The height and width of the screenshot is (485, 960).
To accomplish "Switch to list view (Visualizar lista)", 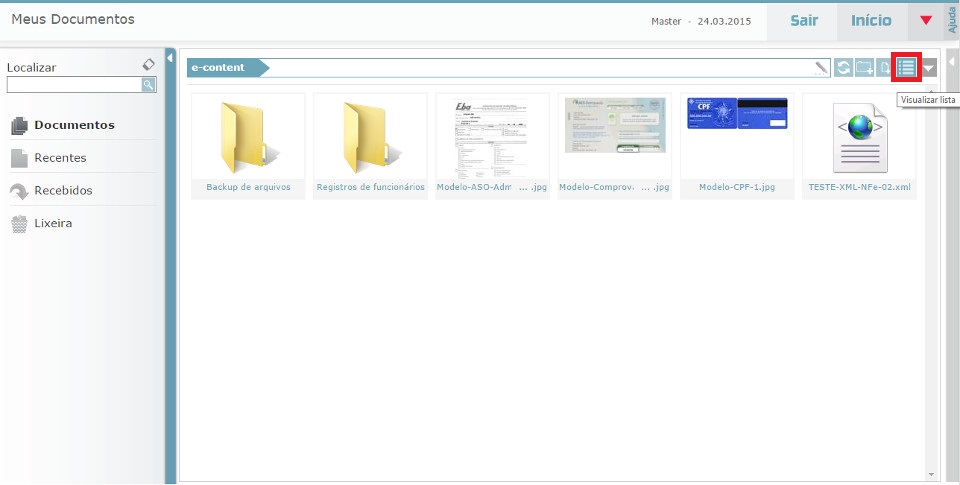I will pos(906,68).
